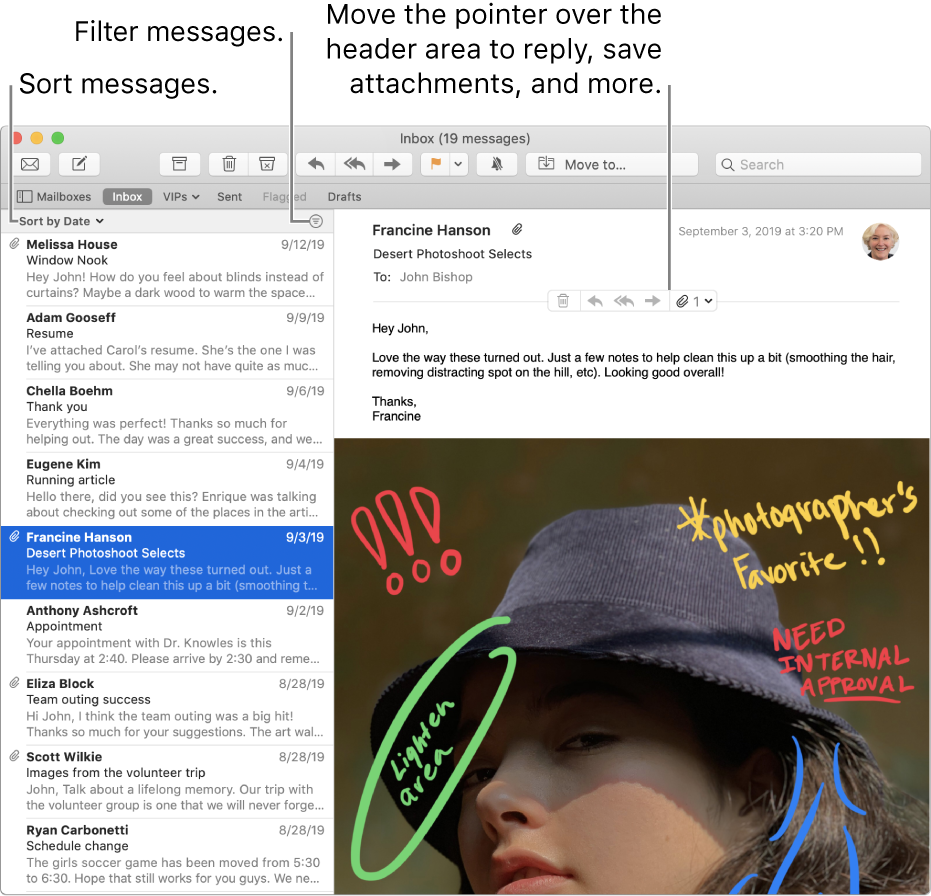Reply from the message header bar
The image size is (931, 896).
coord(595,301)
